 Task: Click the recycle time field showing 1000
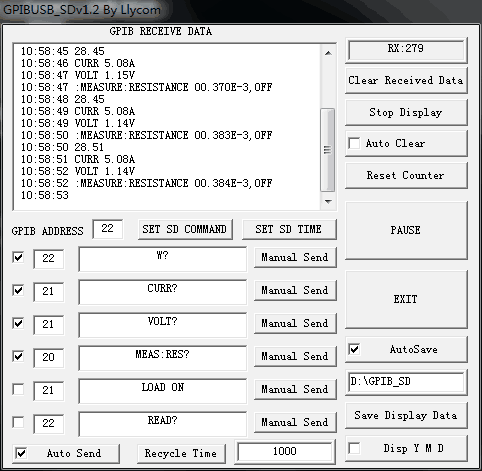coord(285,452)
